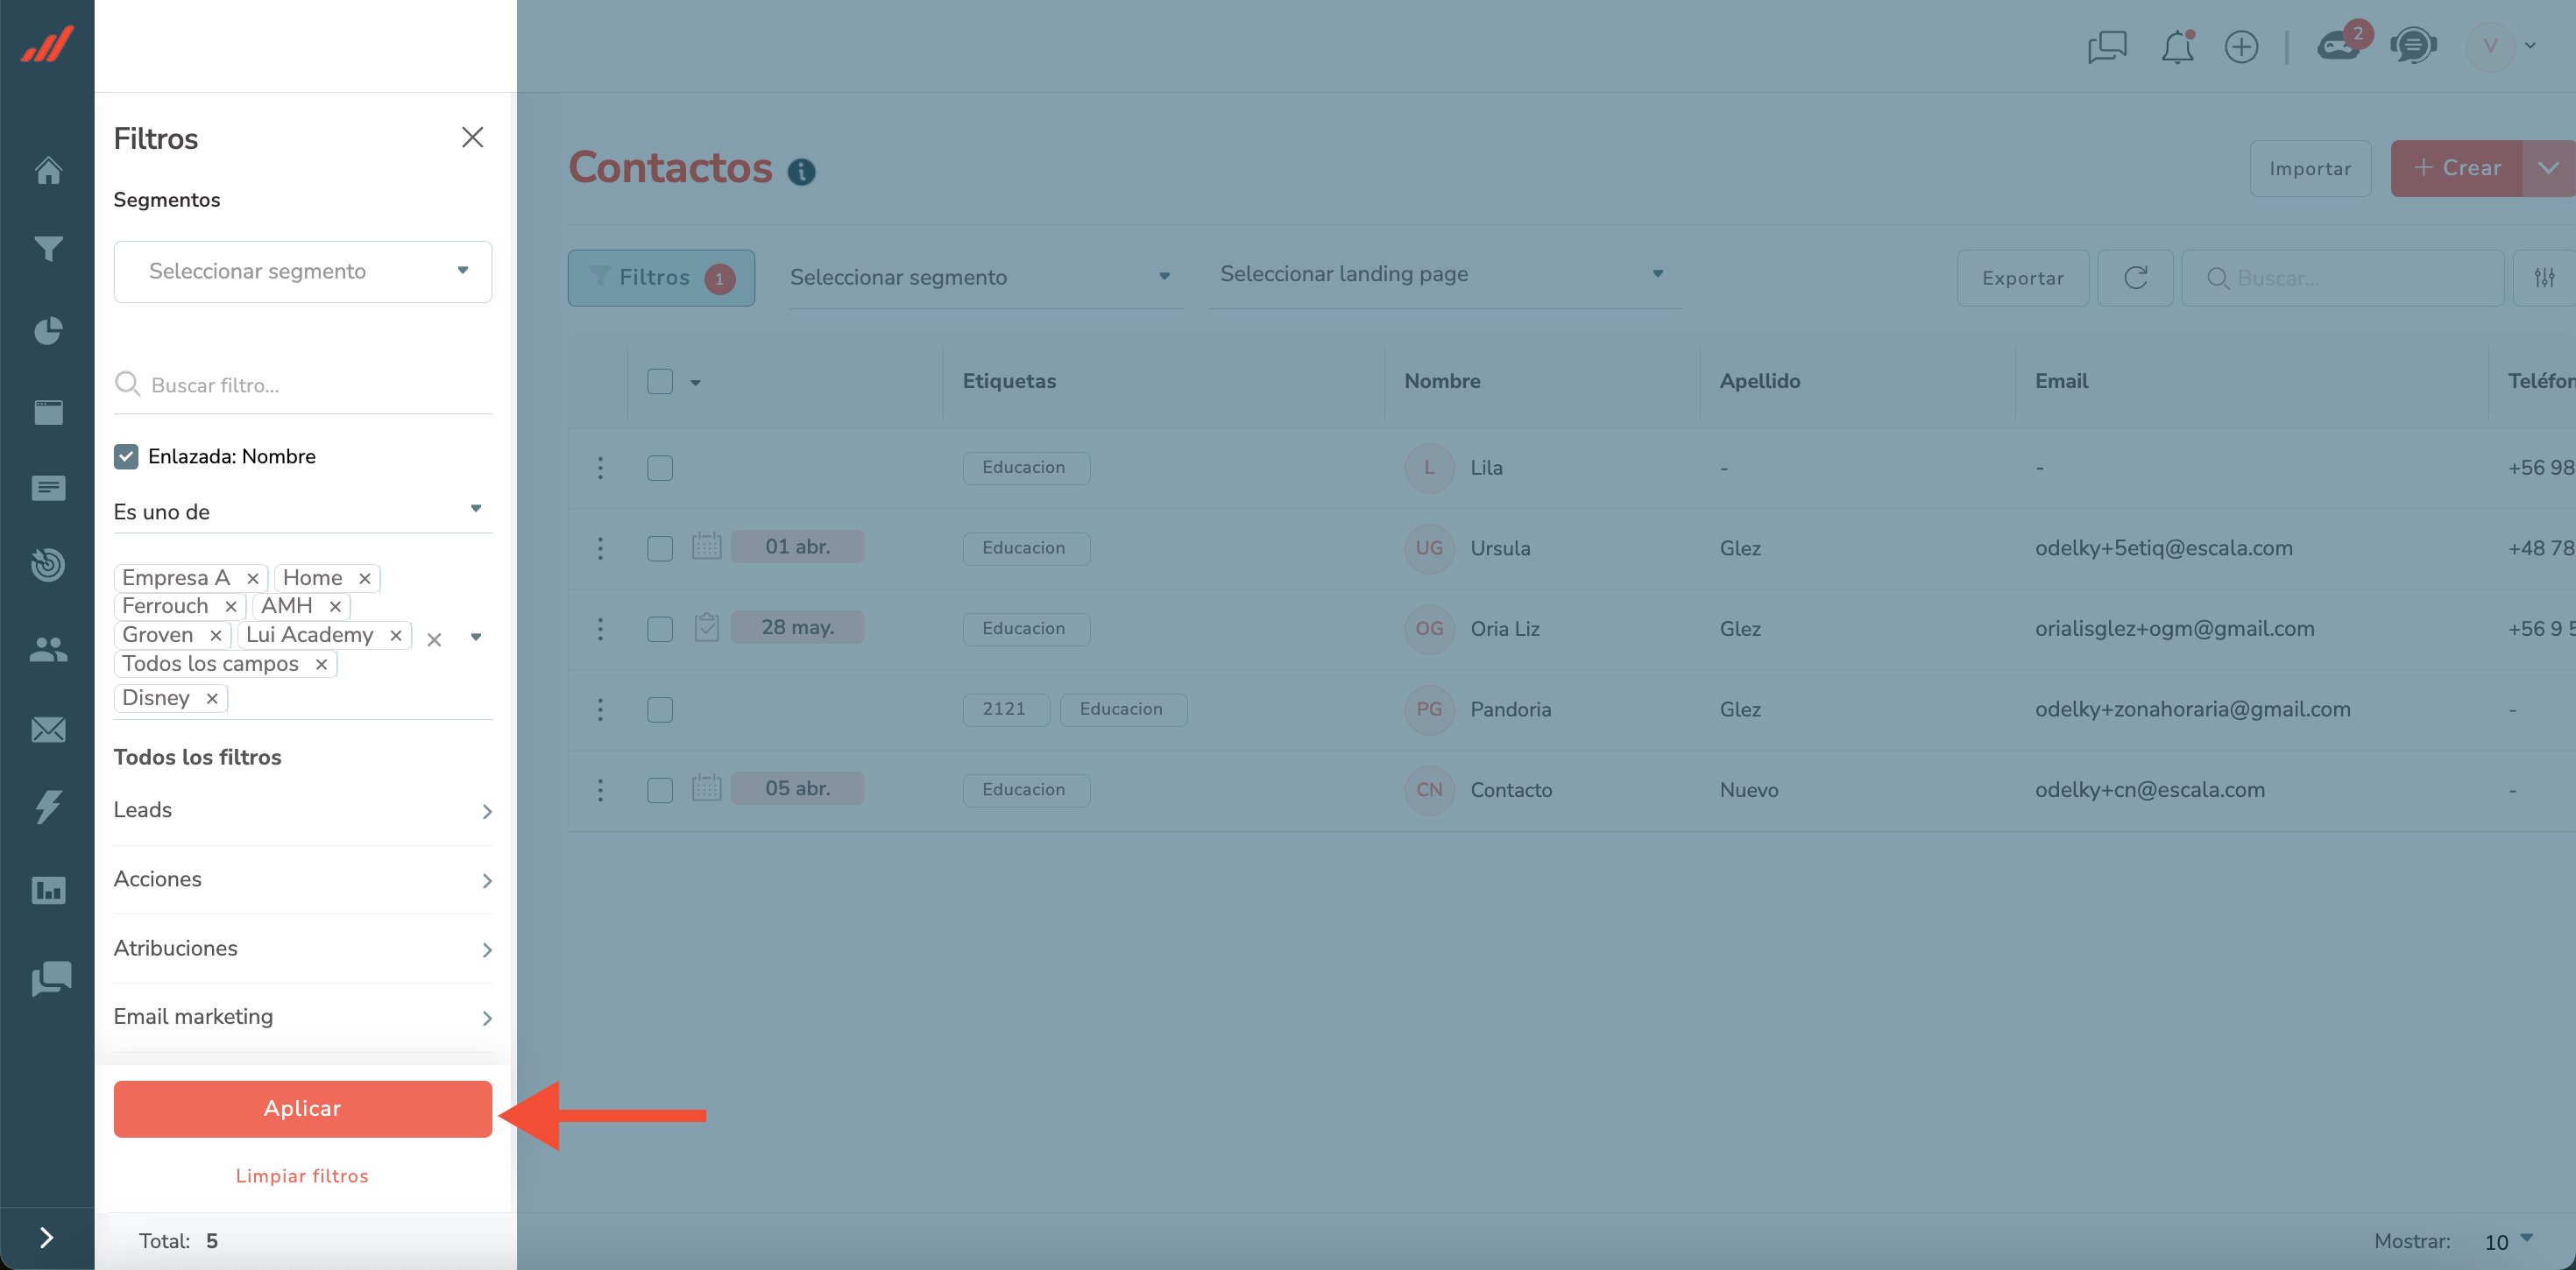Image resolution: width=2576 pixels, height=1270 pixels.
Task: Open the funnel icon in sidebar
Action: [48, 249]
